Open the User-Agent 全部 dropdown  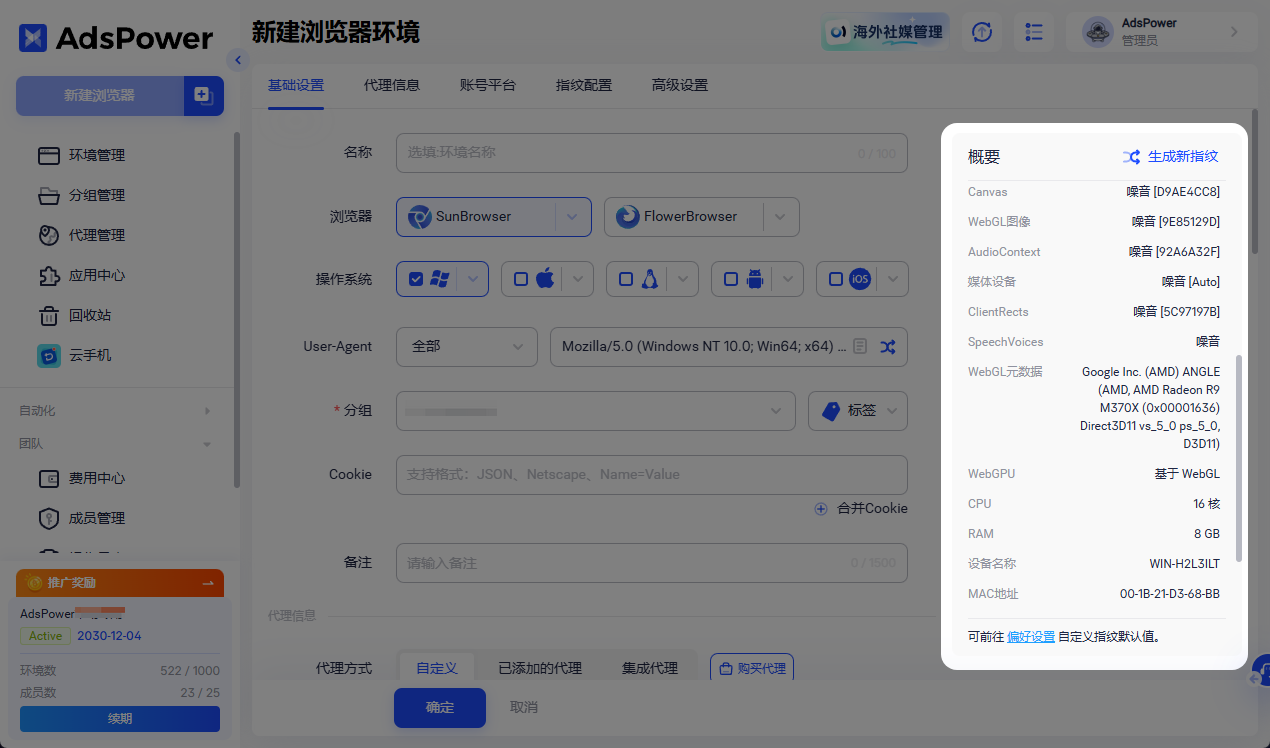click(467, 346)
